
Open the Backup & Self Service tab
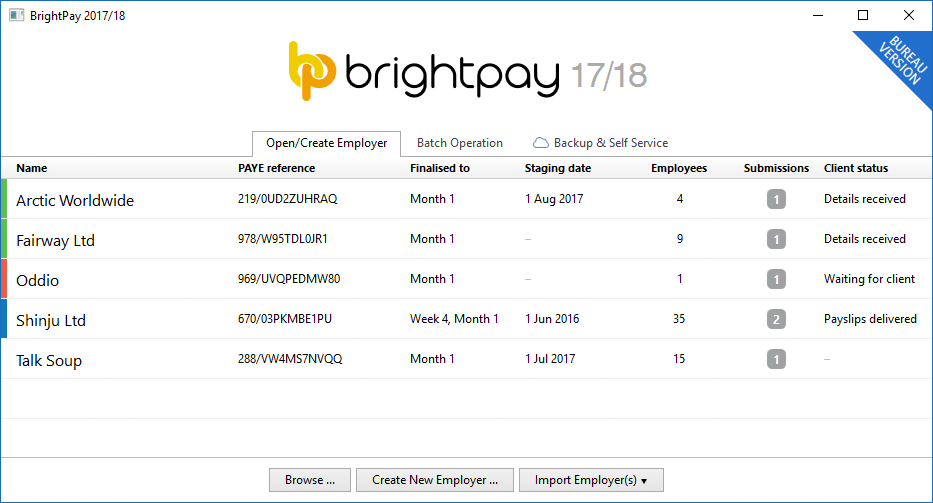tap(600, 143)
